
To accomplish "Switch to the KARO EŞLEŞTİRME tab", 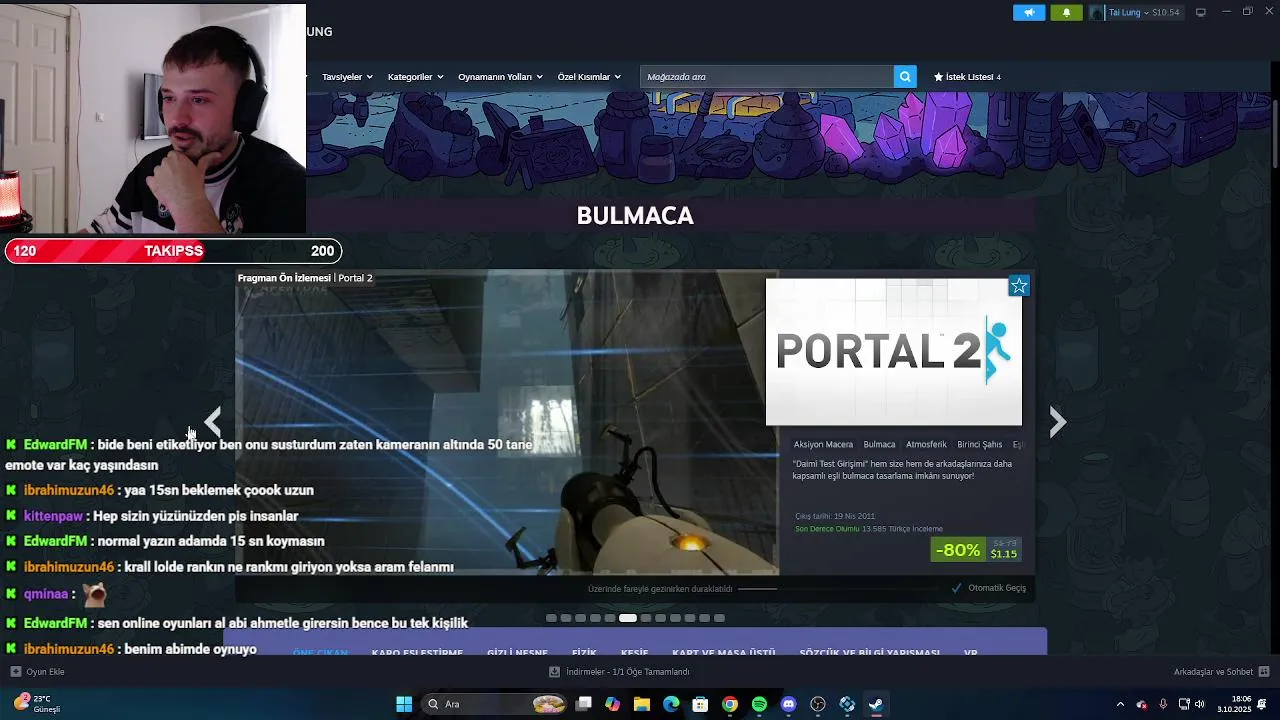I will point(417,652).
